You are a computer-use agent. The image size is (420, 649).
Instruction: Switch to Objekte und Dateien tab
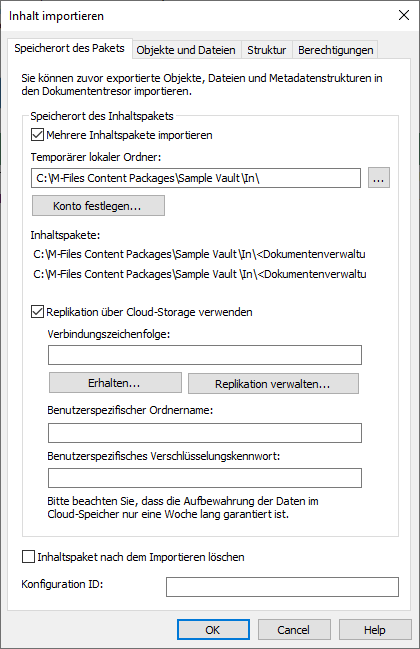point(186,50)
